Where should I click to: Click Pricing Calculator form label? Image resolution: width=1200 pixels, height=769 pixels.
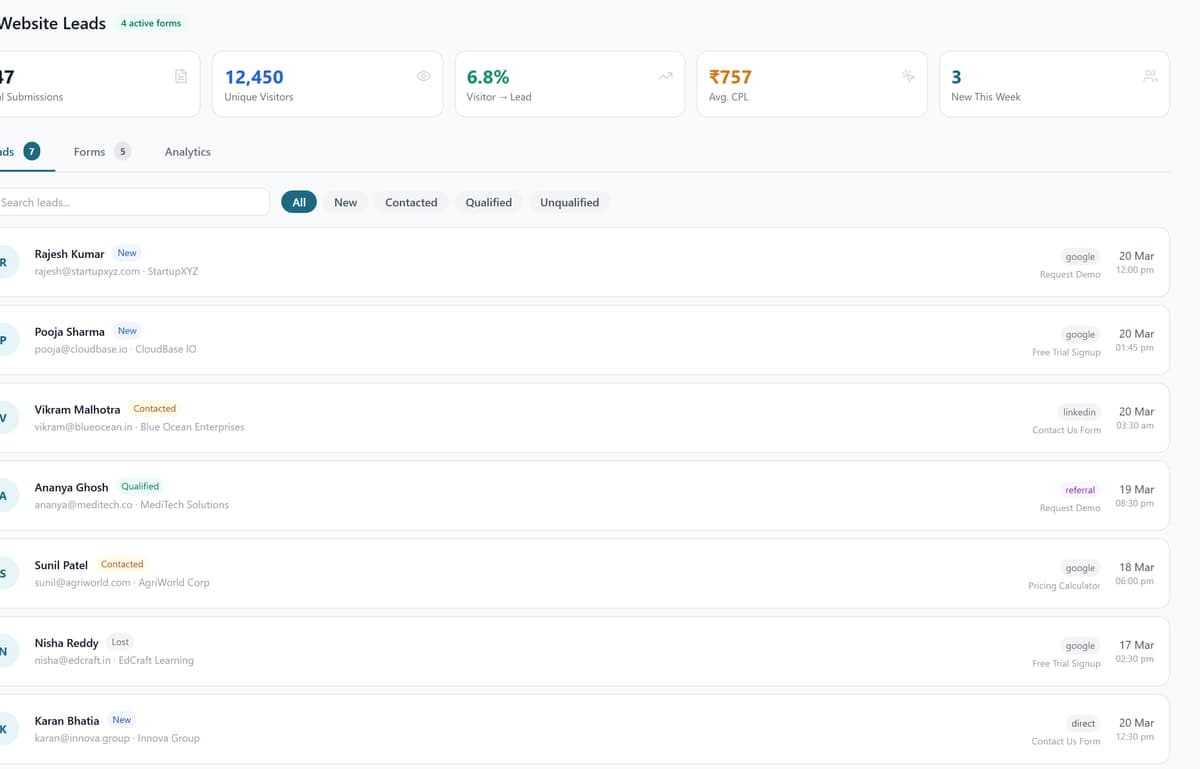pyautogui.click(x=1064, y=586)
